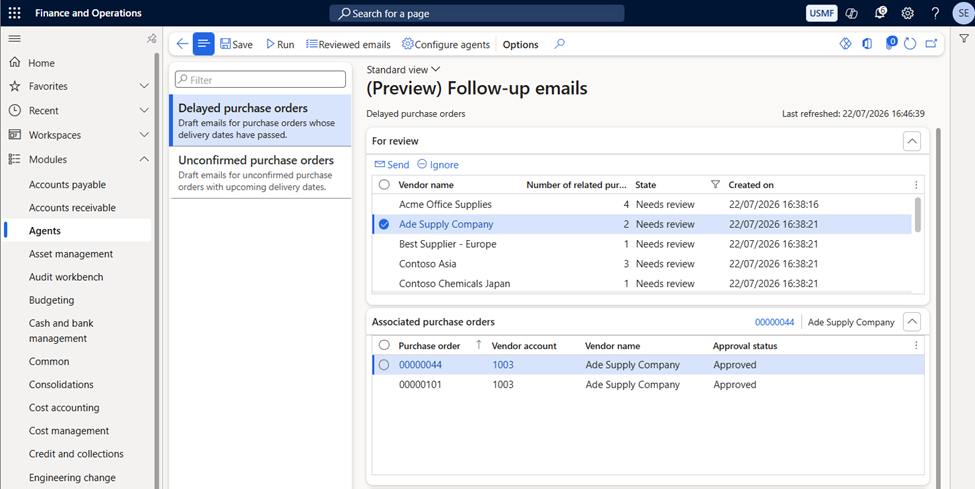
Task: Open the State column filter icon
Action: [715, 184]
